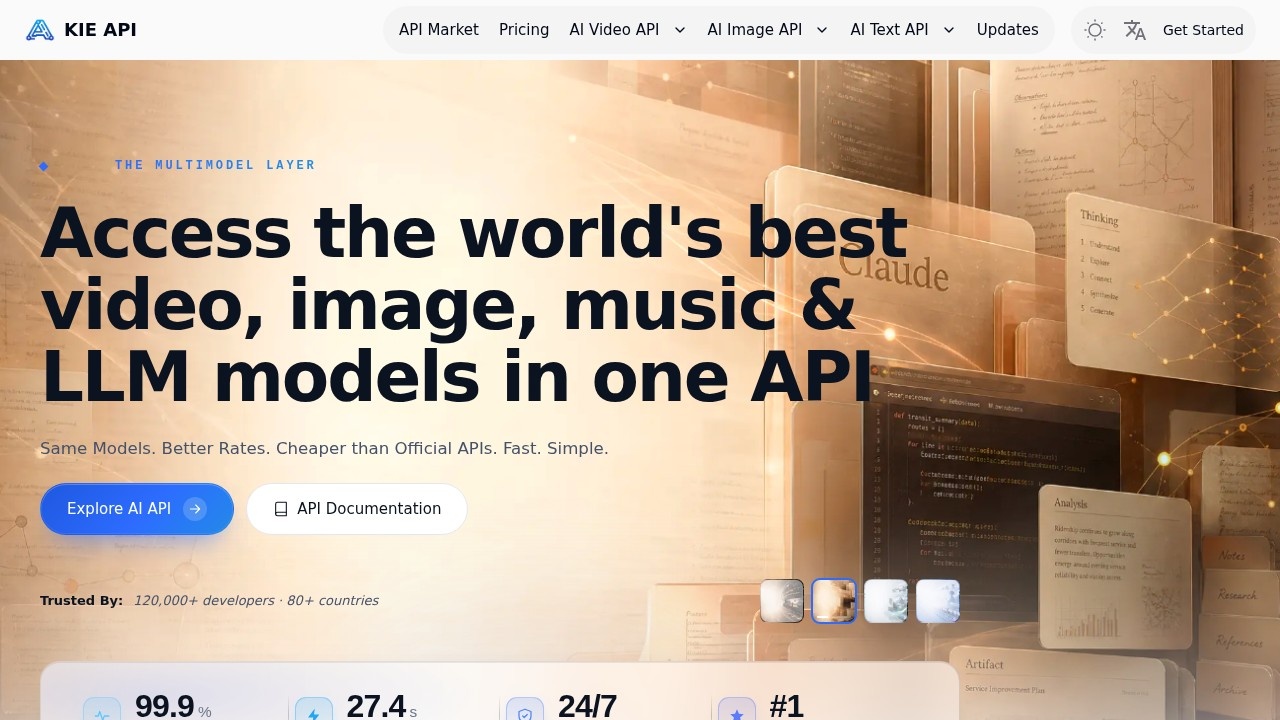This screenshot has height=720, width=1280.
Task: Click the AI Video API label
Action: [x=614, y=30]
